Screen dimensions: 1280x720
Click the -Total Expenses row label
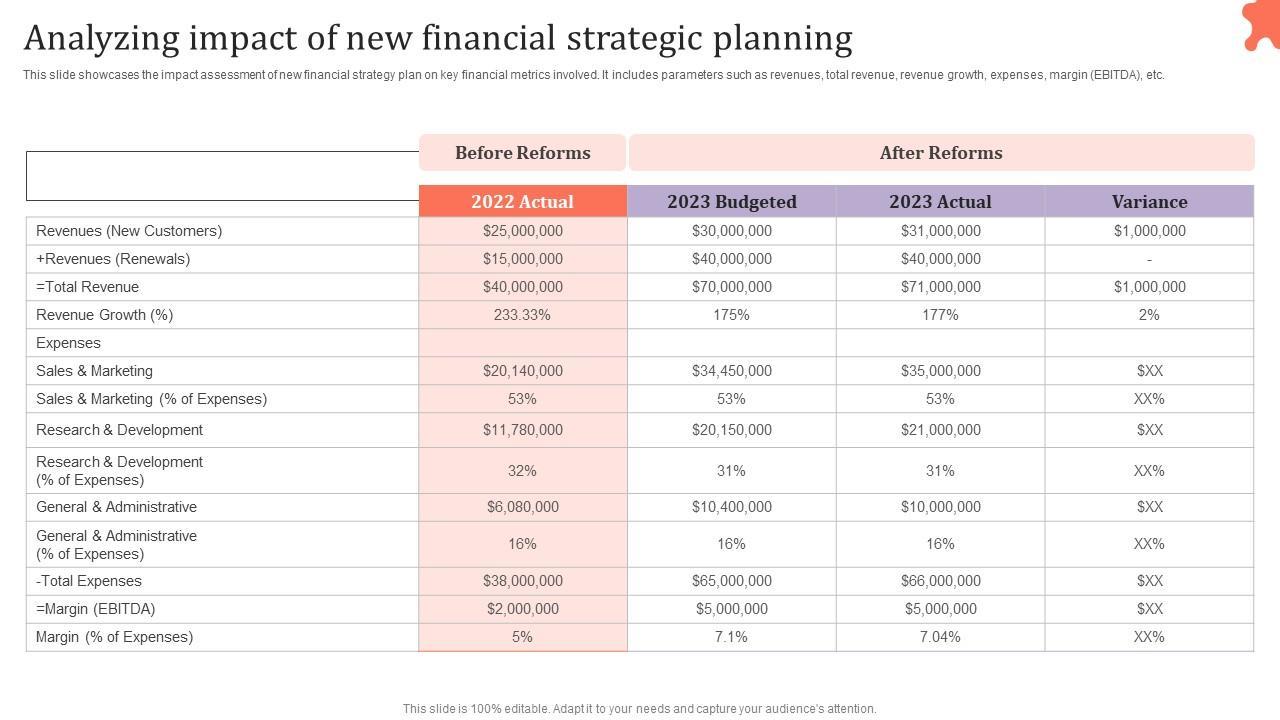pyautogui.click(x=89, y=581)
